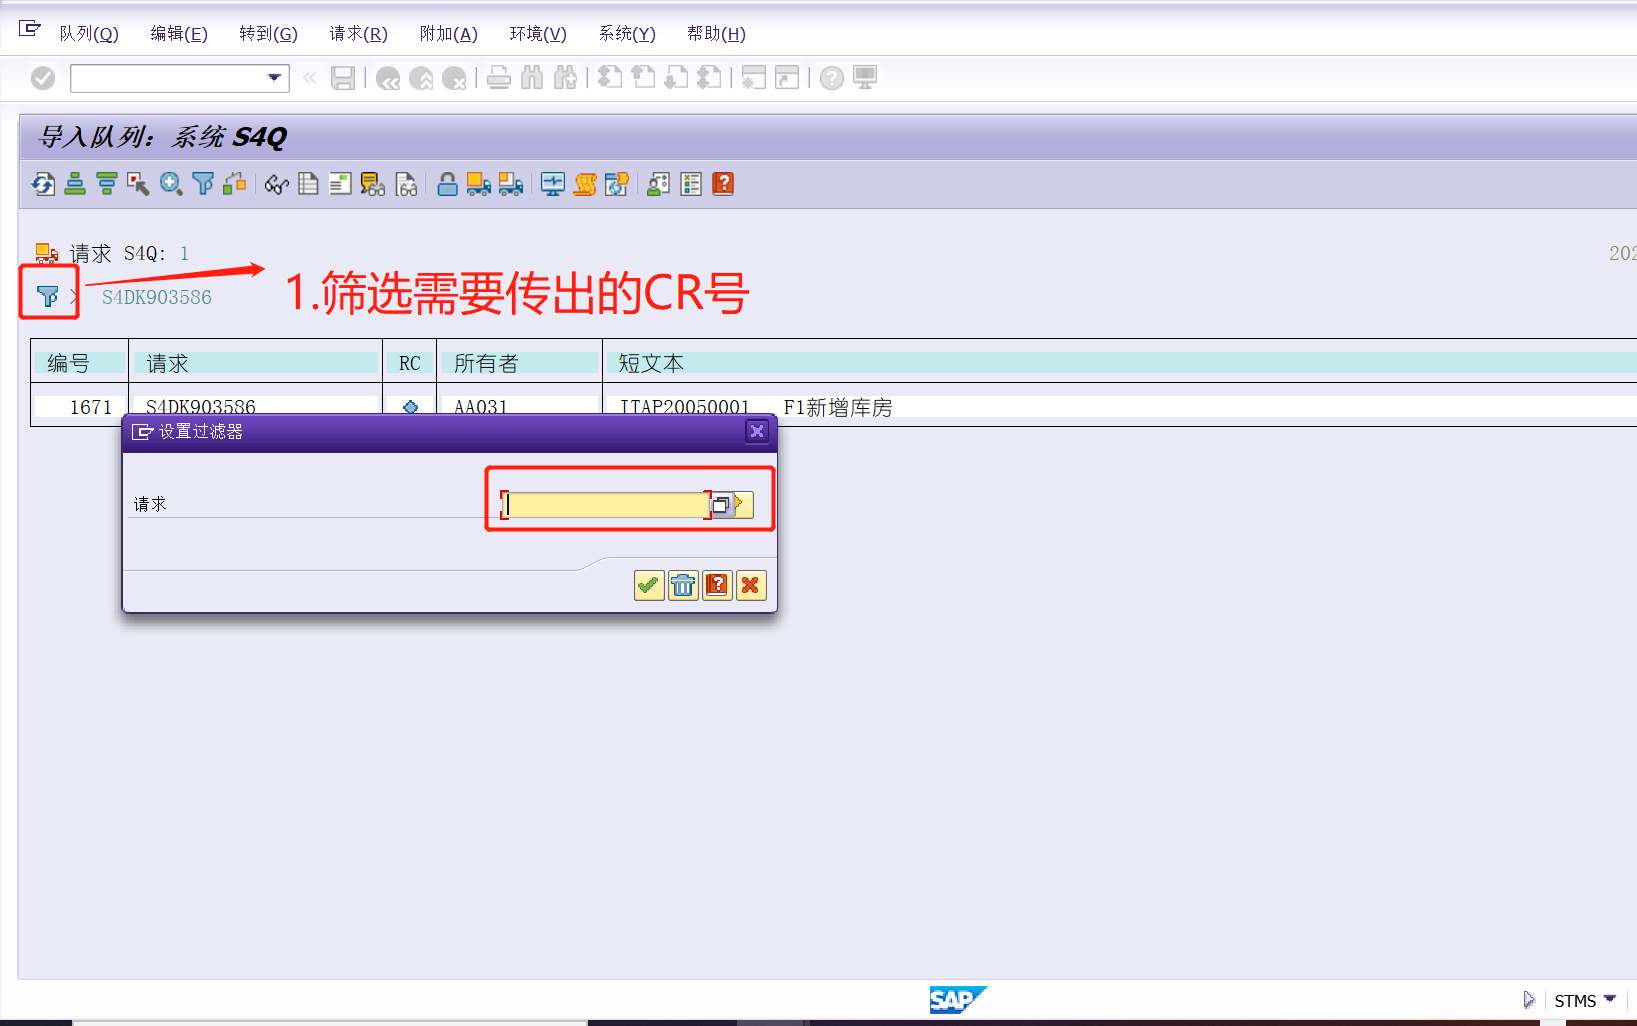Image resolution: width=1637 pixels, height=1026 pixels.
Task: Open the command field dropdown
Action: coord(273,78)
